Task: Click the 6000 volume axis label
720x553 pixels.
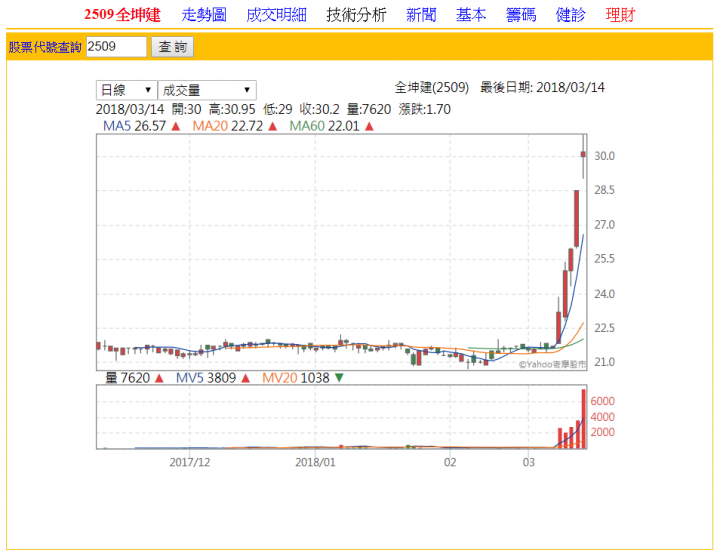Action: point(602,401)
